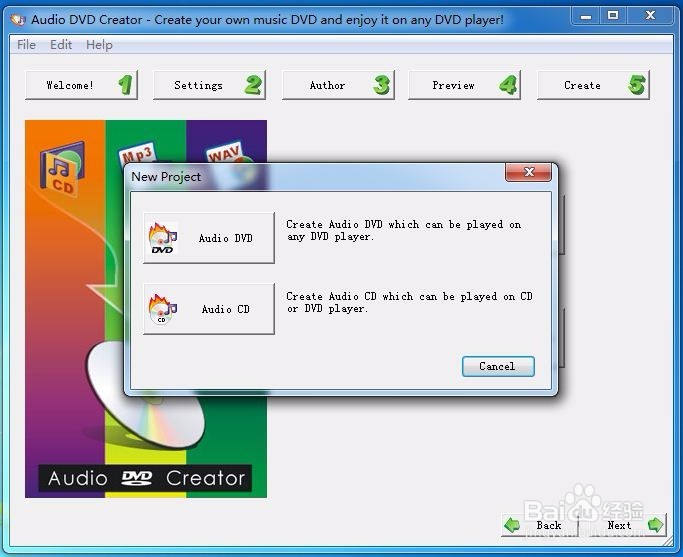
Task: Click the green number 4 icon
Action: (508, 84)
